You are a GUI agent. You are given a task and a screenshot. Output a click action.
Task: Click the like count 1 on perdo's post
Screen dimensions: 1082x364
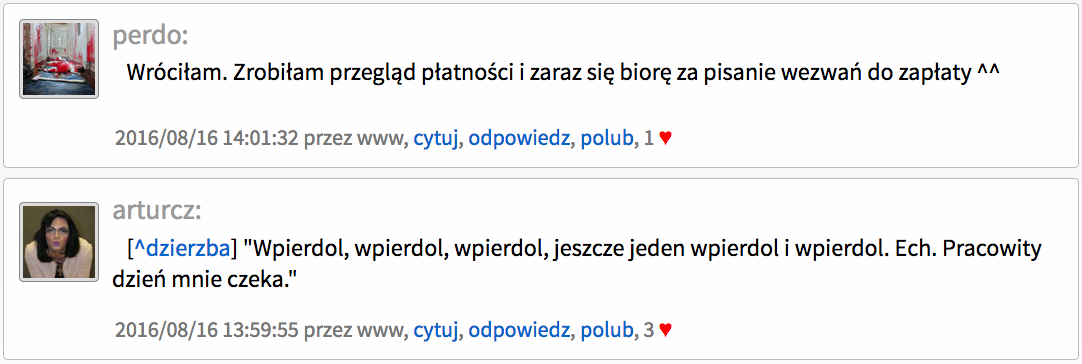click(x=648, y=139)
